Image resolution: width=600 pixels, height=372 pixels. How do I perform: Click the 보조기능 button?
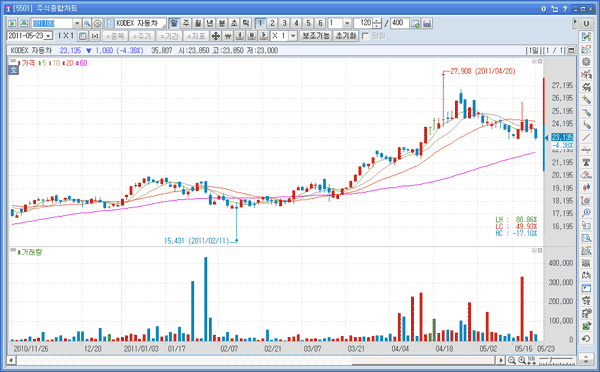point(316,36)
